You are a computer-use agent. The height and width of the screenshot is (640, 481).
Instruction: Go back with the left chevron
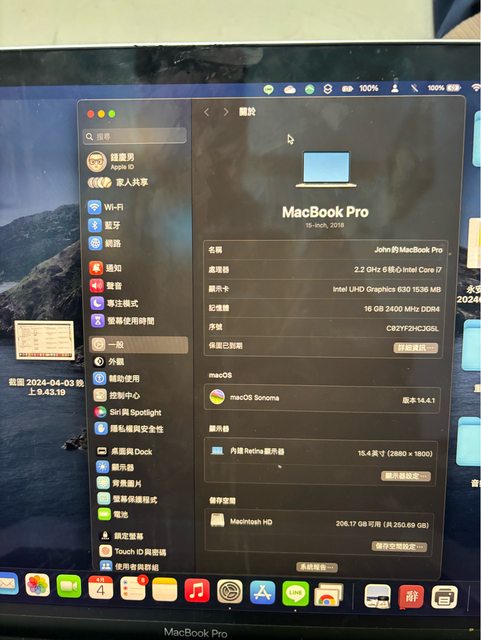[207, 112]
